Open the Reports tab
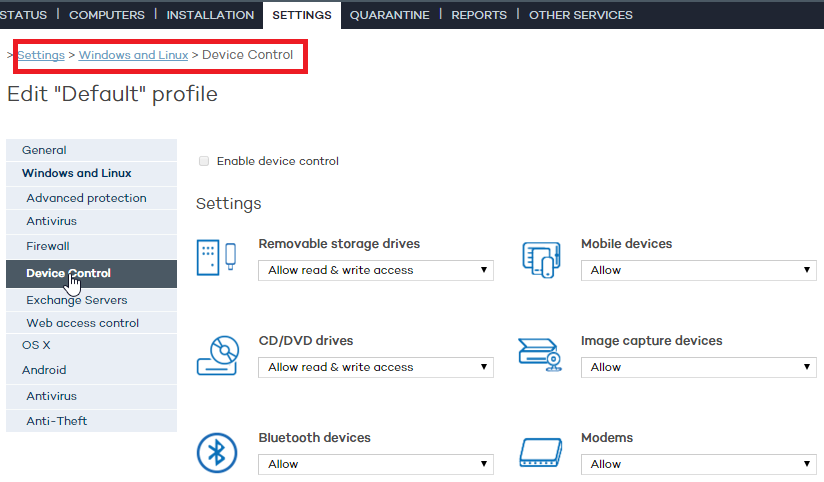The image size is (824, 482). (x=479, y=15)
